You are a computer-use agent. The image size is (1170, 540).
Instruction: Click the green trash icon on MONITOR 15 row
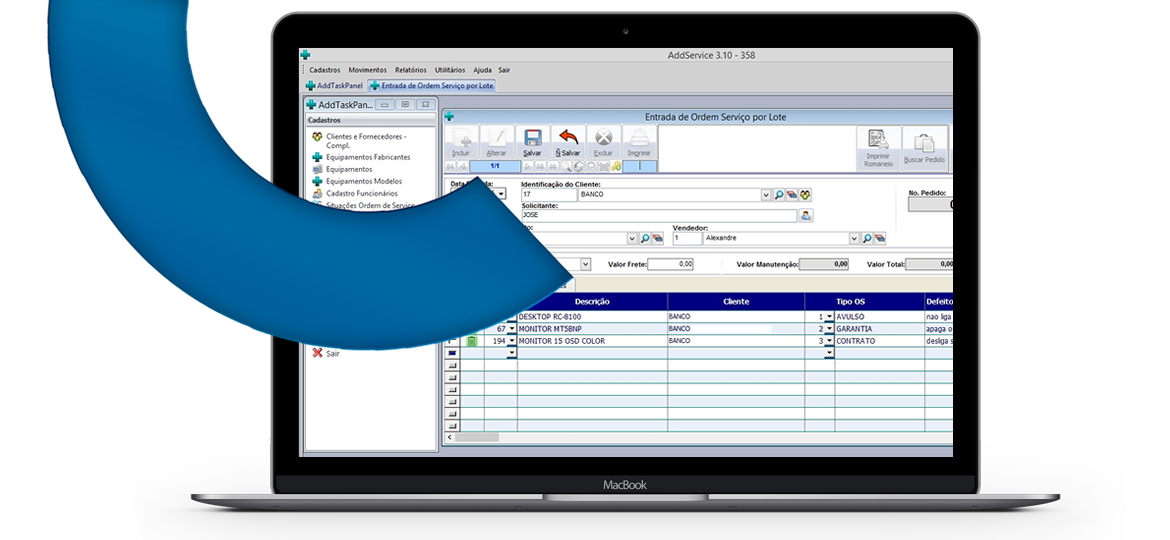[x=472, y=341]
